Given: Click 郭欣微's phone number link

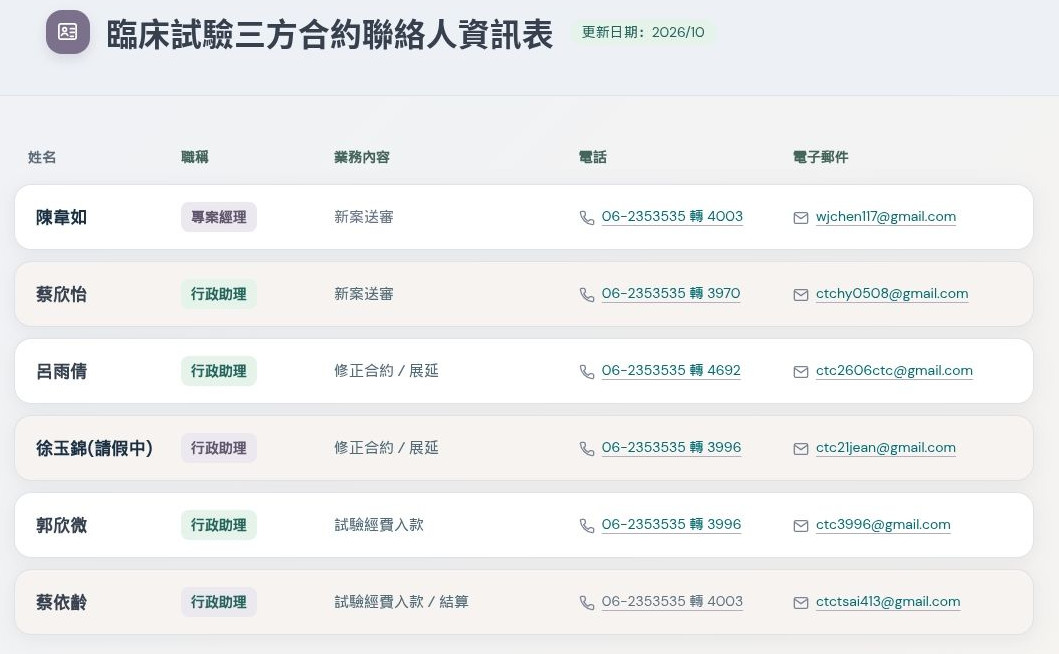Looking at the screenshot, I should 671,524.
